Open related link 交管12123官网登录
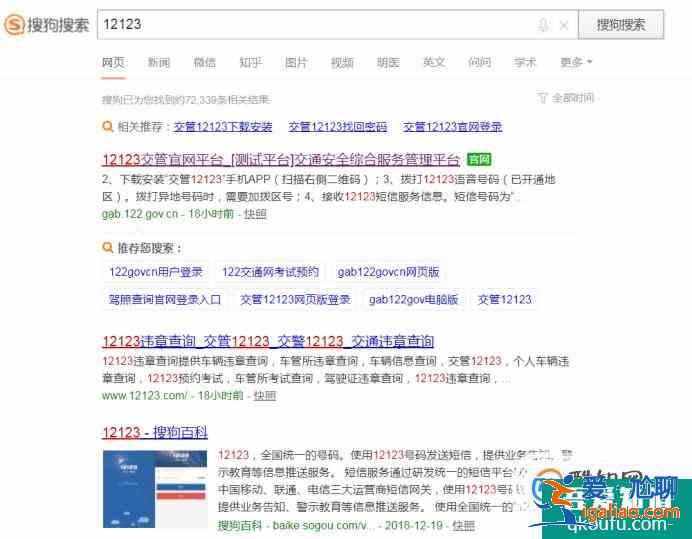The width and height of the screenshot is (692, 539). point(452,127)
